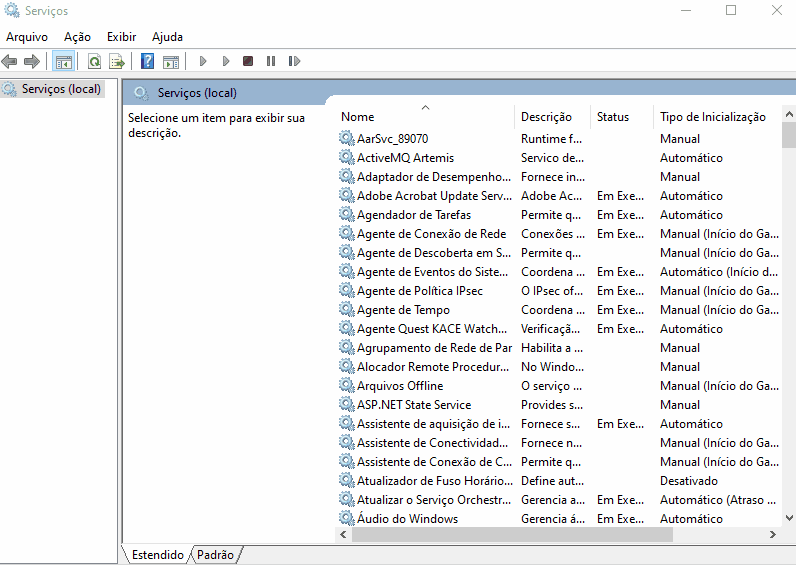Image resolution: width=796 pixels, height=565 pixels.
Task: Click the Back arrow toolbar icon
Action: pos(9,61)
